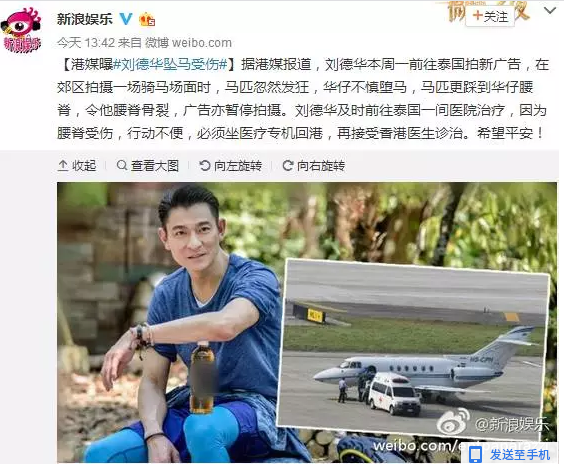Screen dimensions: 564x464
Task: Expand the post options chevron menu
Action: tap(550, 11)
